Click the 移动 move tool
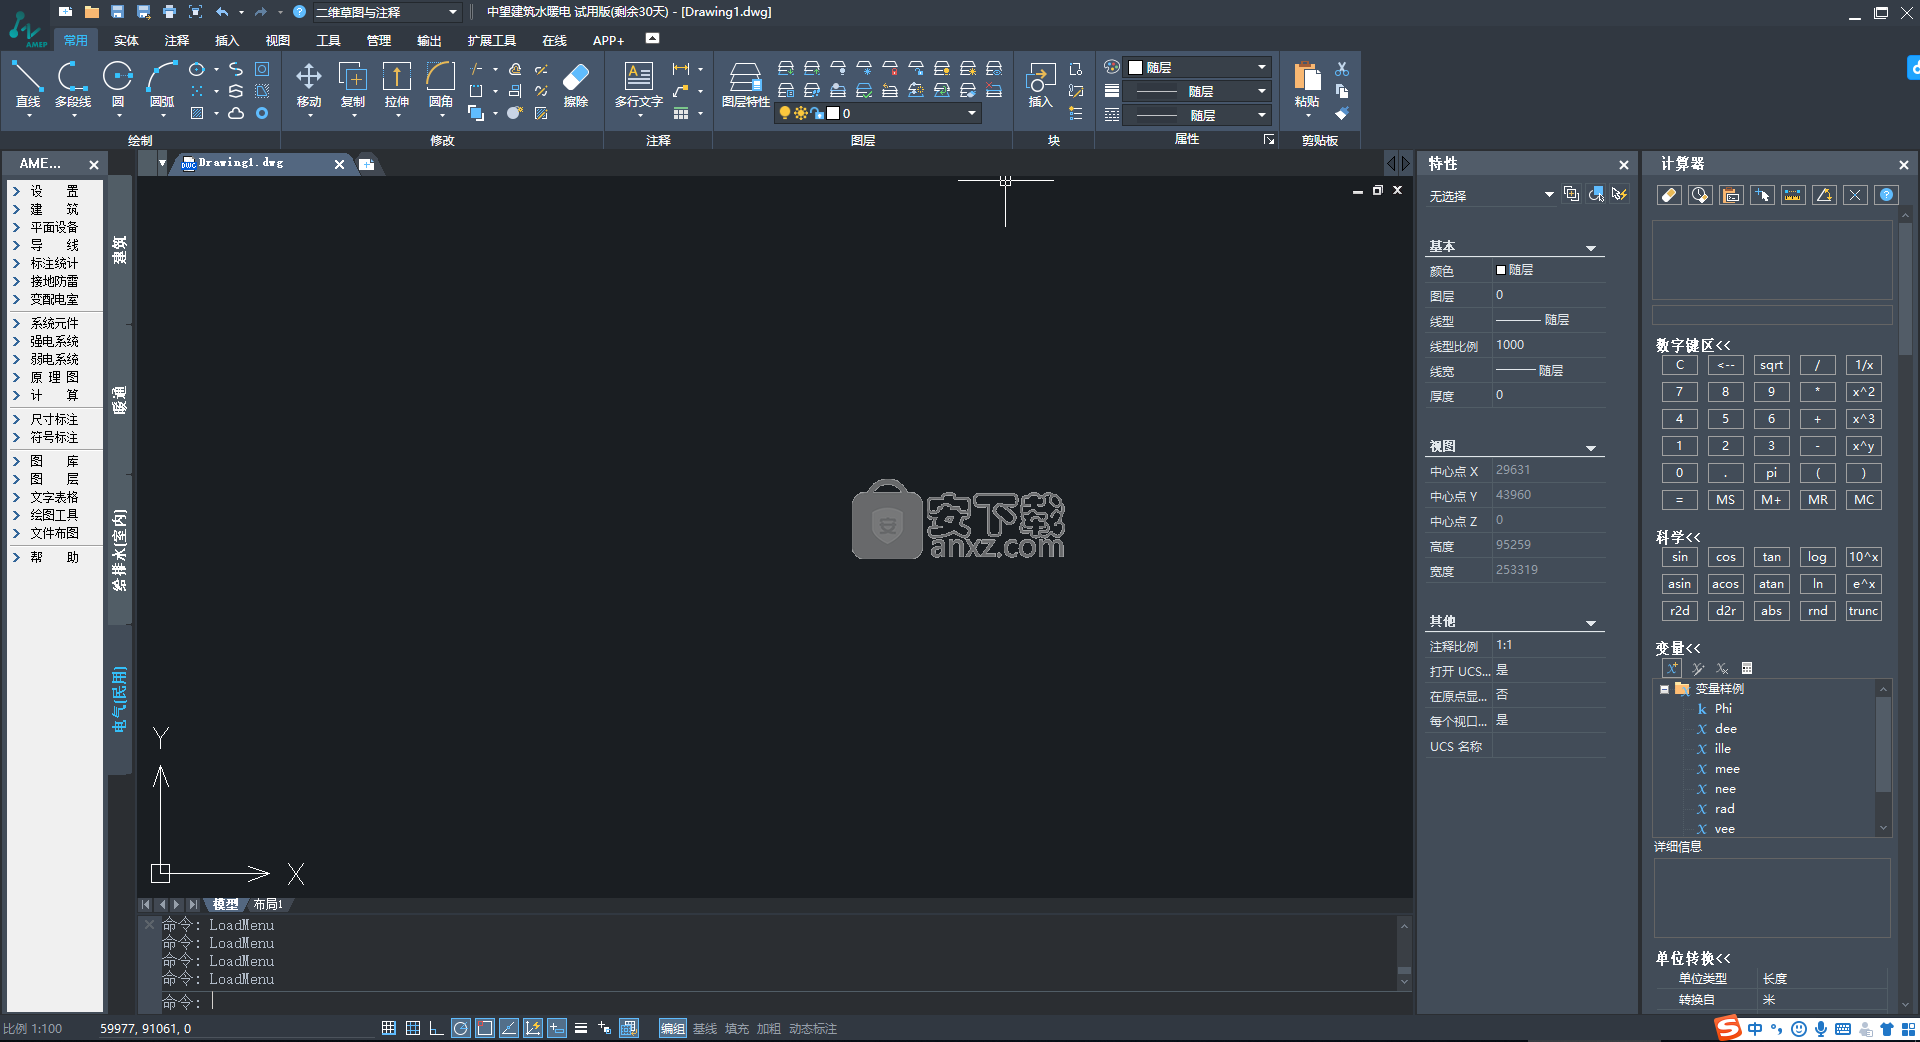Viewport: 1920px width, 1042px height. [x=309, y=84]
